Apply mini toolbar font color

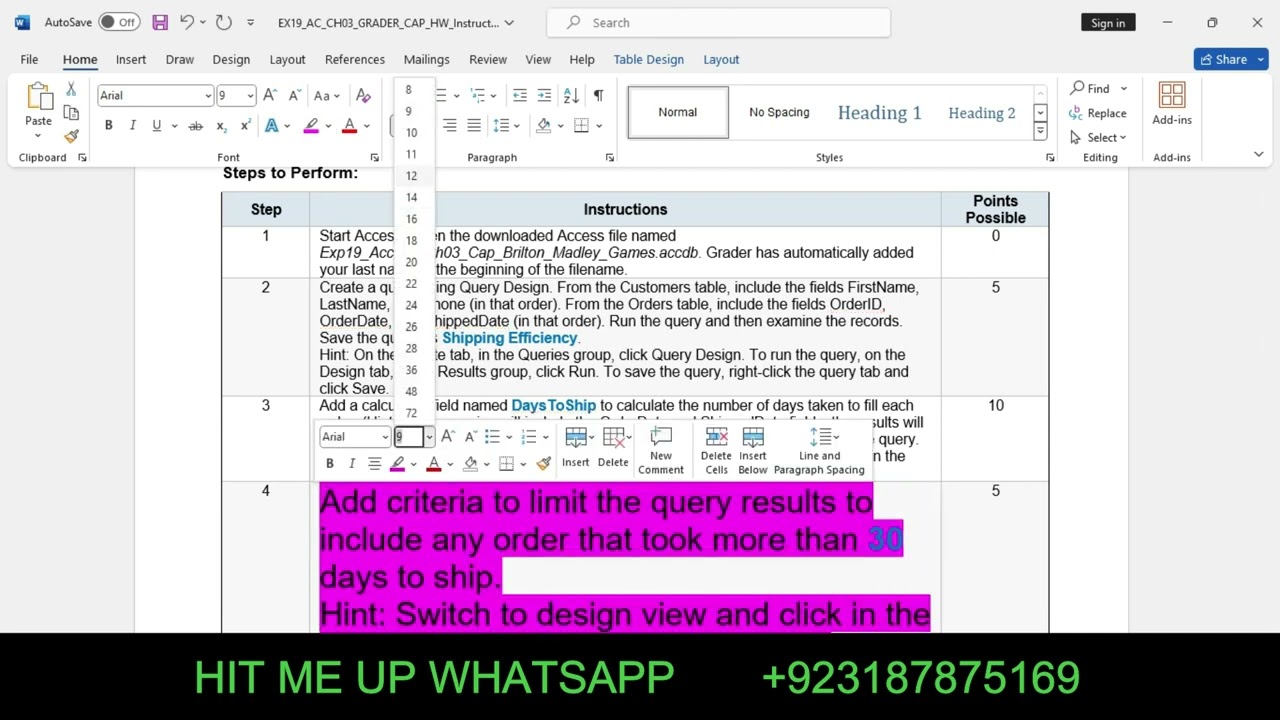[433, 463]
